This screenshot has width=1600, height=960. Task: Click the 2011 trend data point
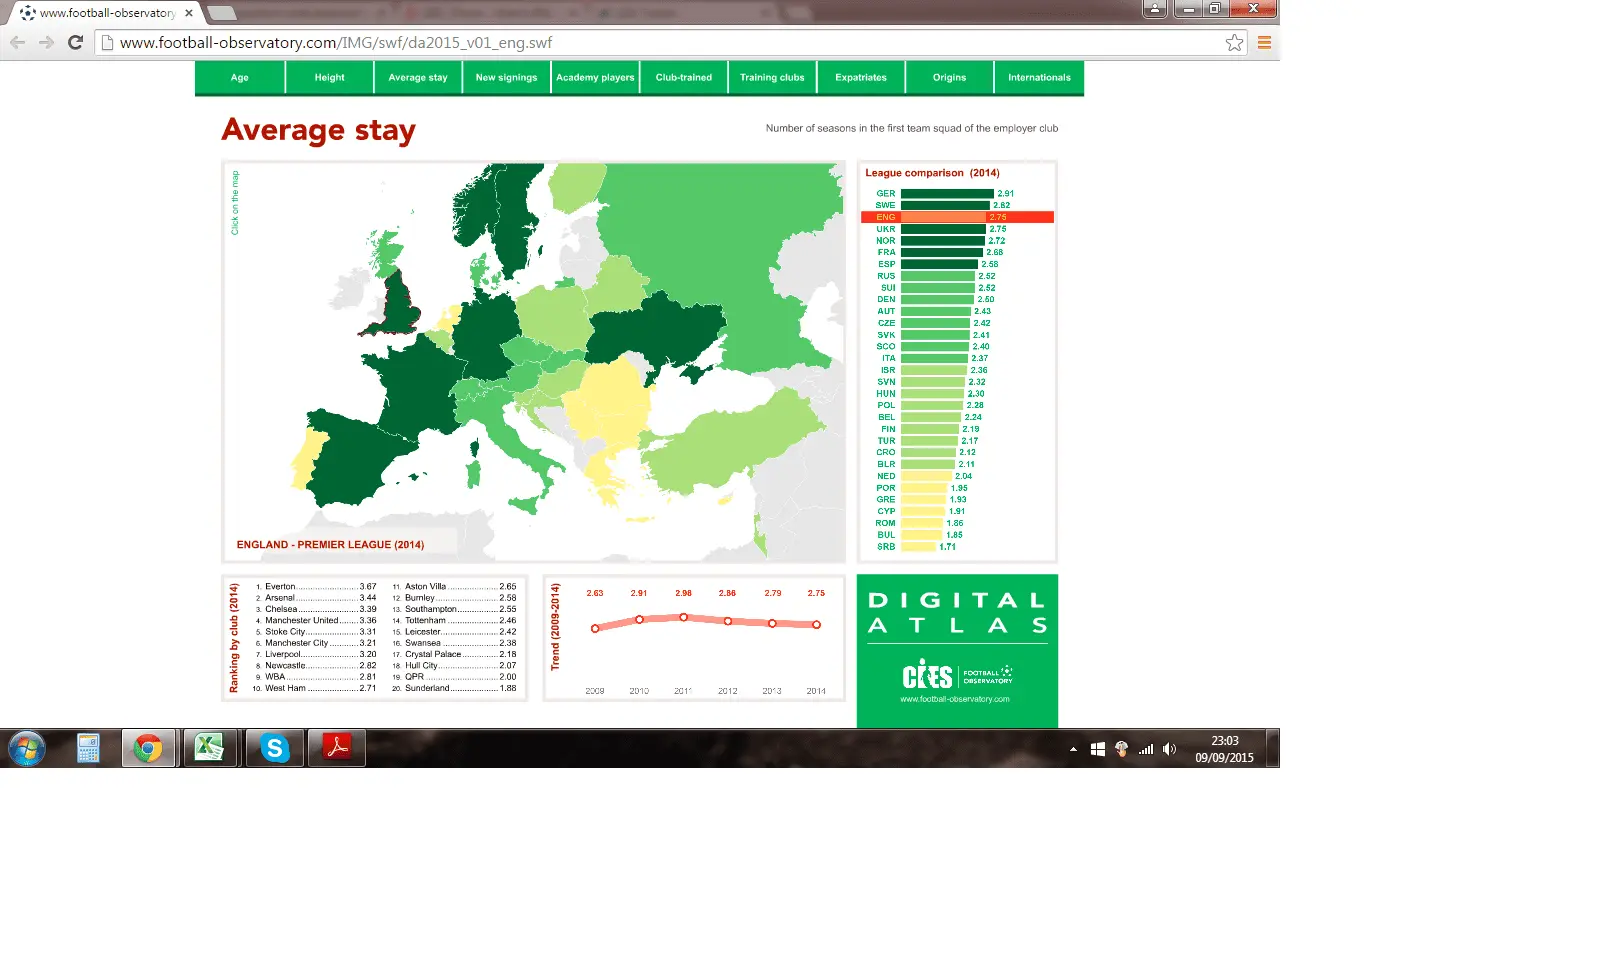tap(684, 617)
